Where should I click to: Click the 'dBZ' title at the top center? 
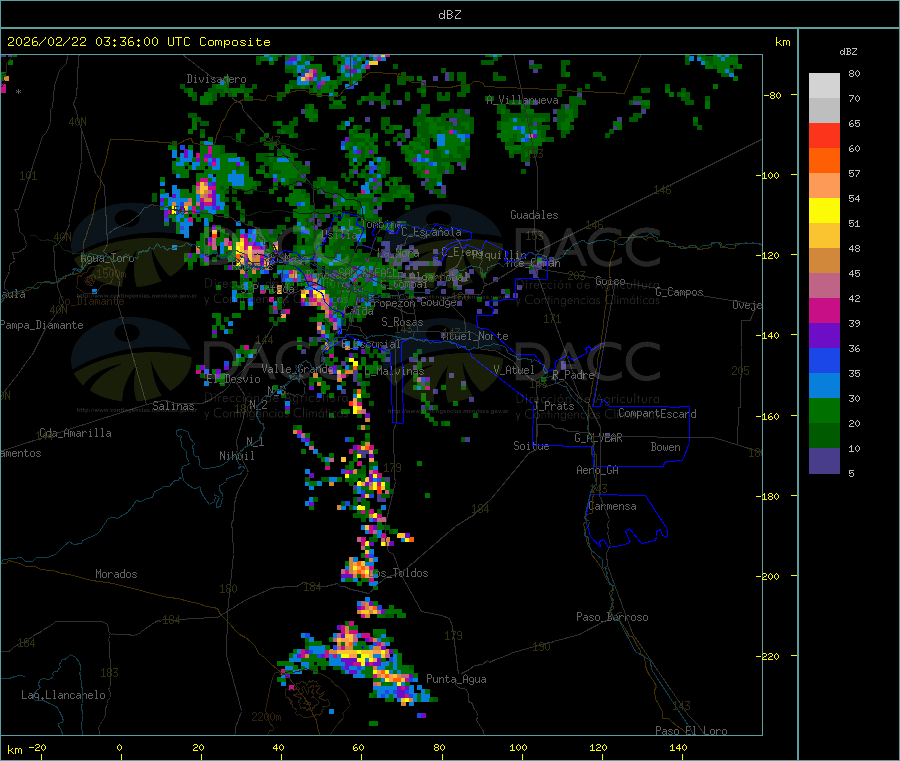(x=449, y=15)
